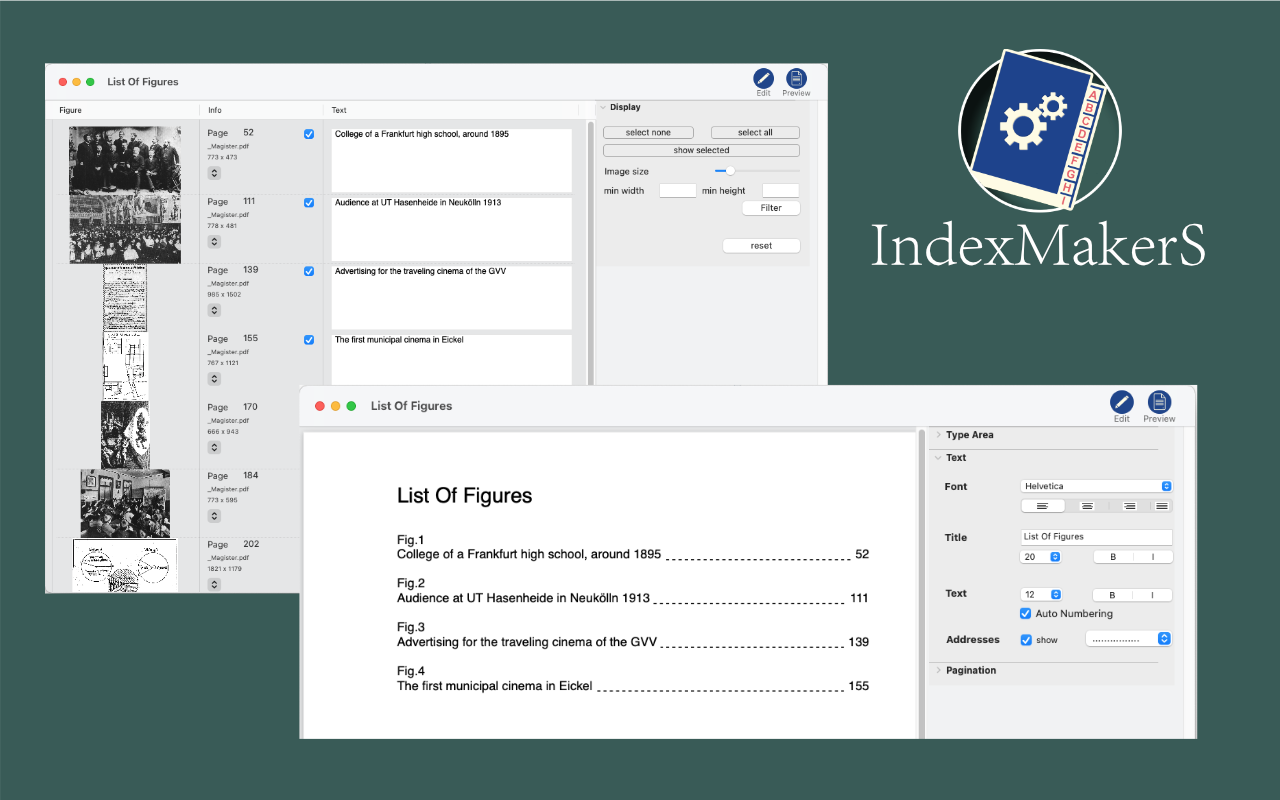Select justified text alignment
Screen dimensions: 1280x800
coord(1161,506)
